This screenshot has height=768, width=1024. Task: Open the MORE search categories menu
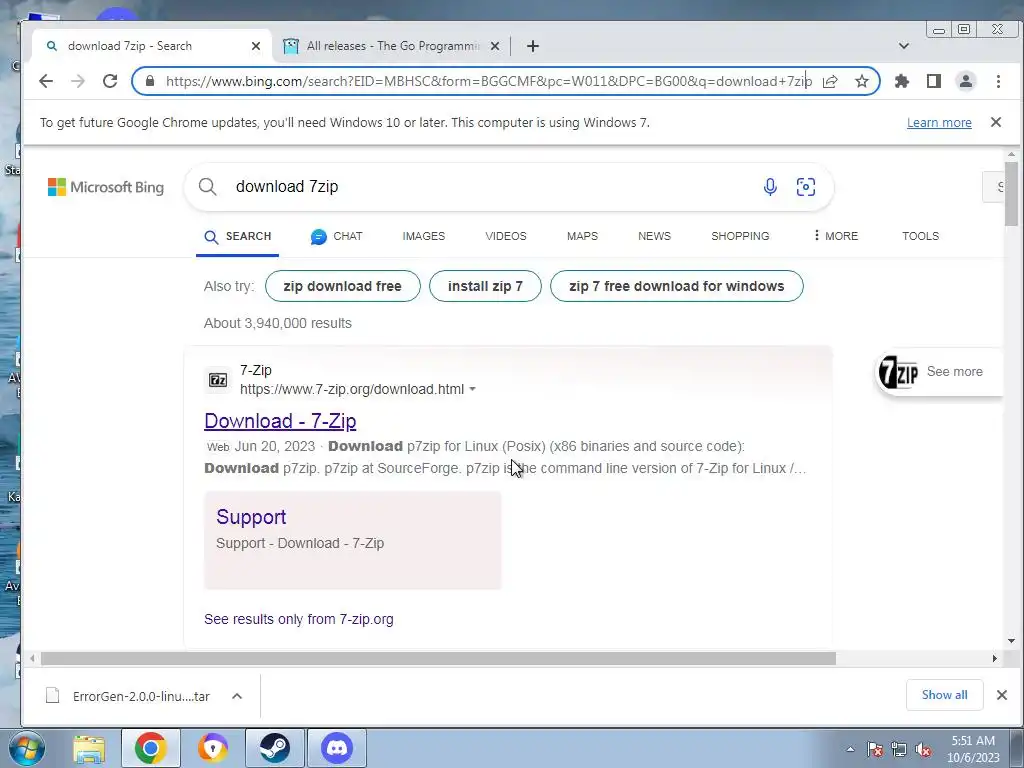point(835,236)
